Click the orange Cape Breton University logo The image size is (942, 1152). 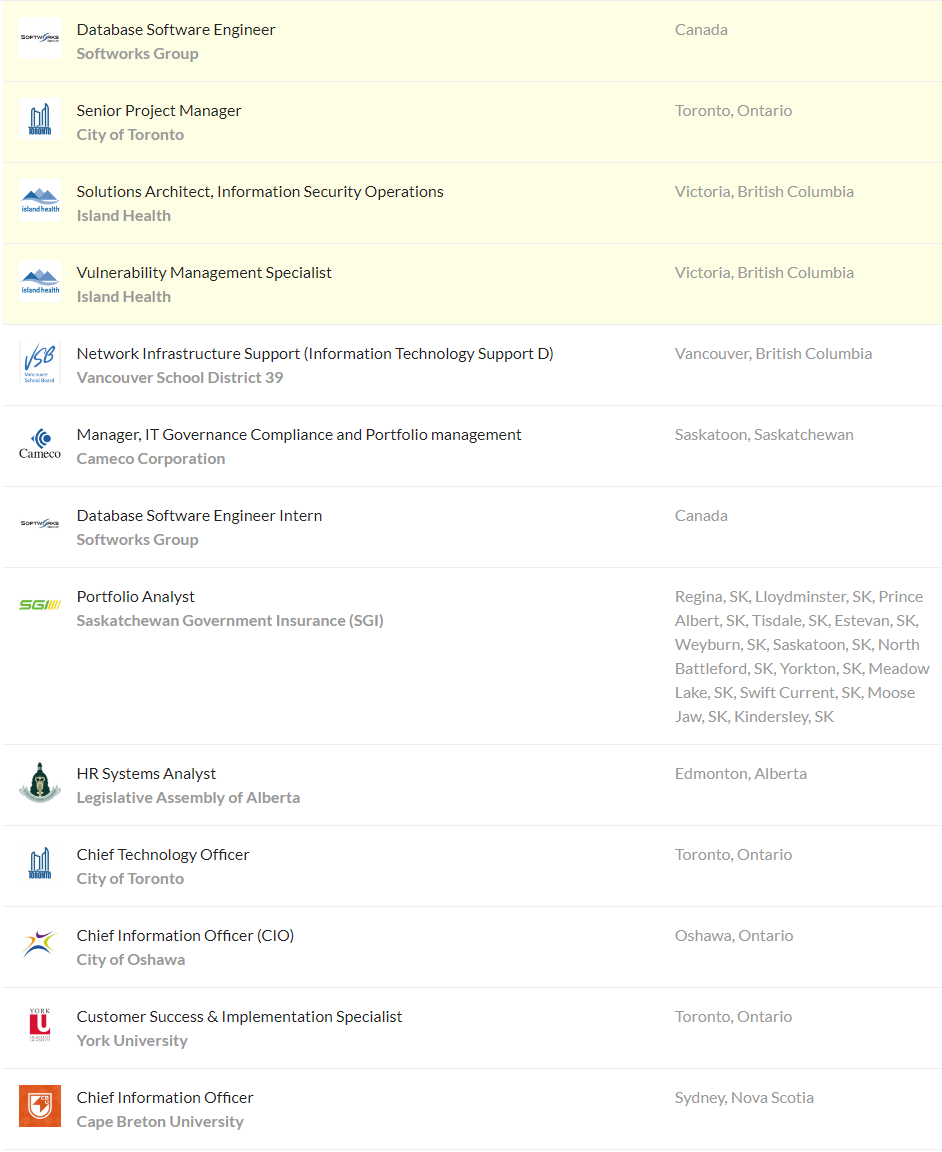[40, 1107]
